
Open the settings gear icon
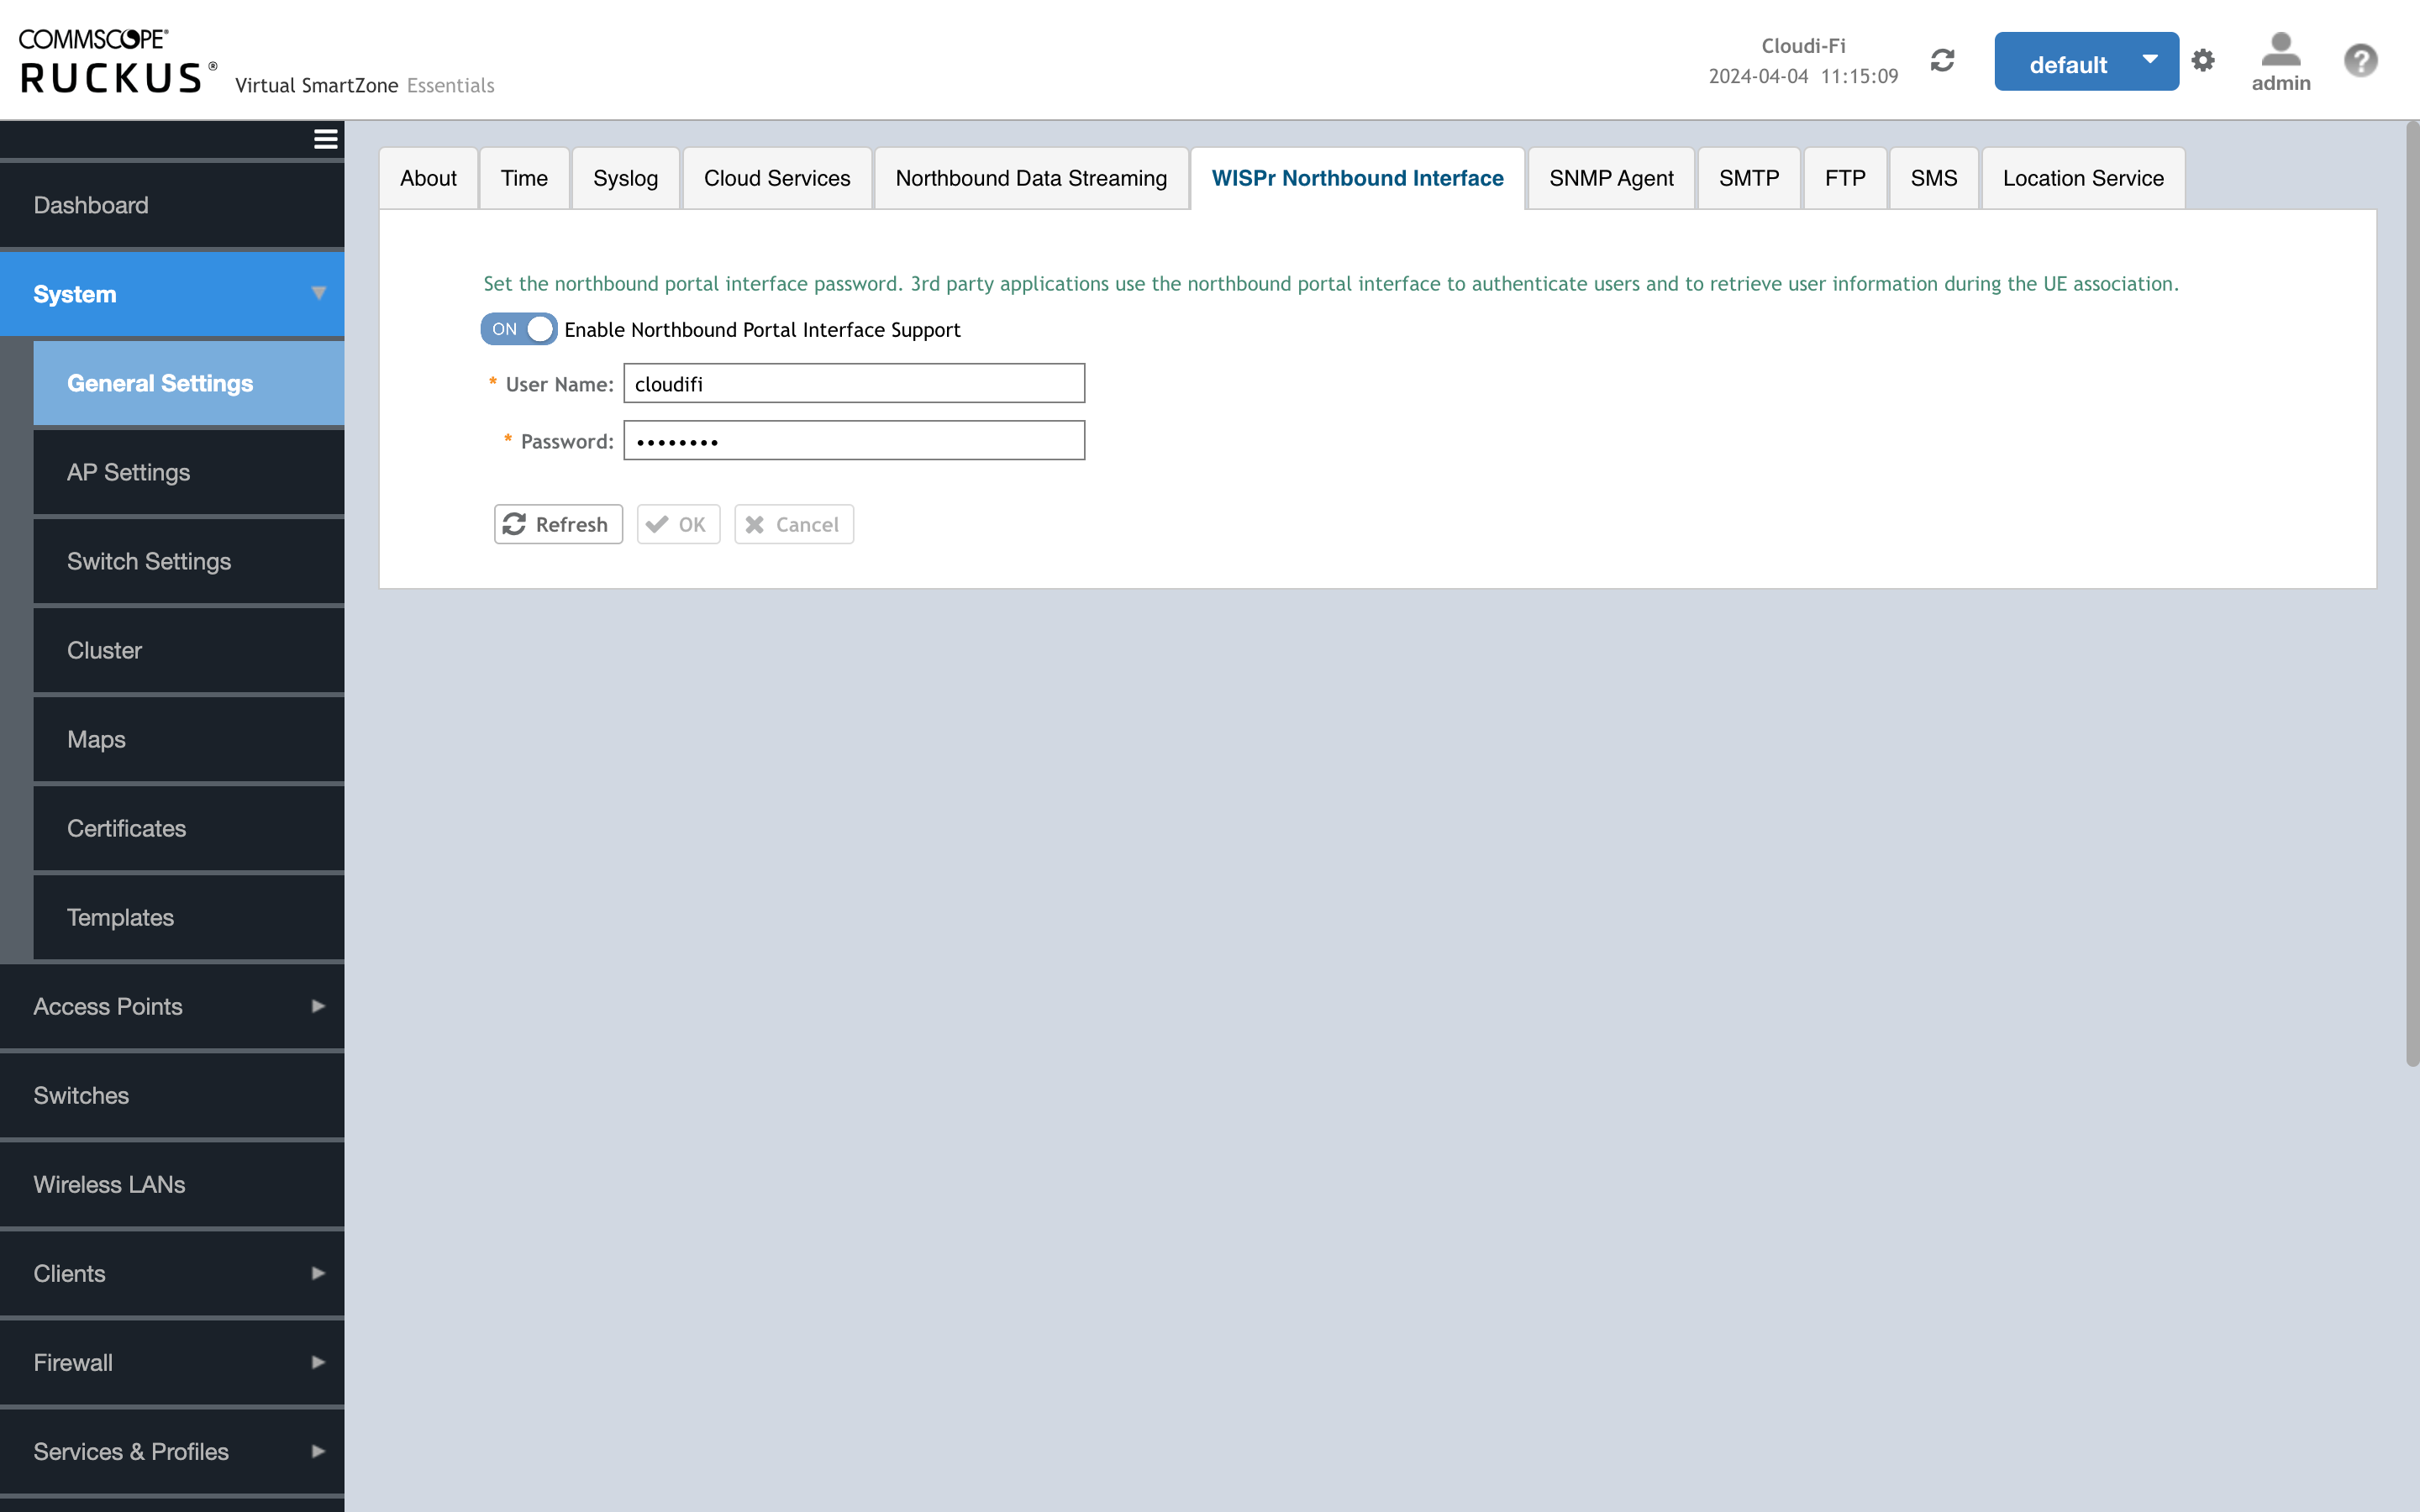(x=2203, y=60)
